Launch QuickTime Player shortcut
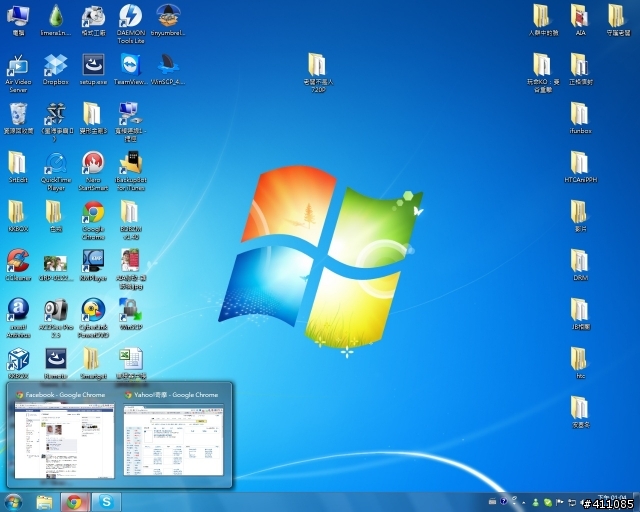The image size is (640, 512). click(56, 171)
